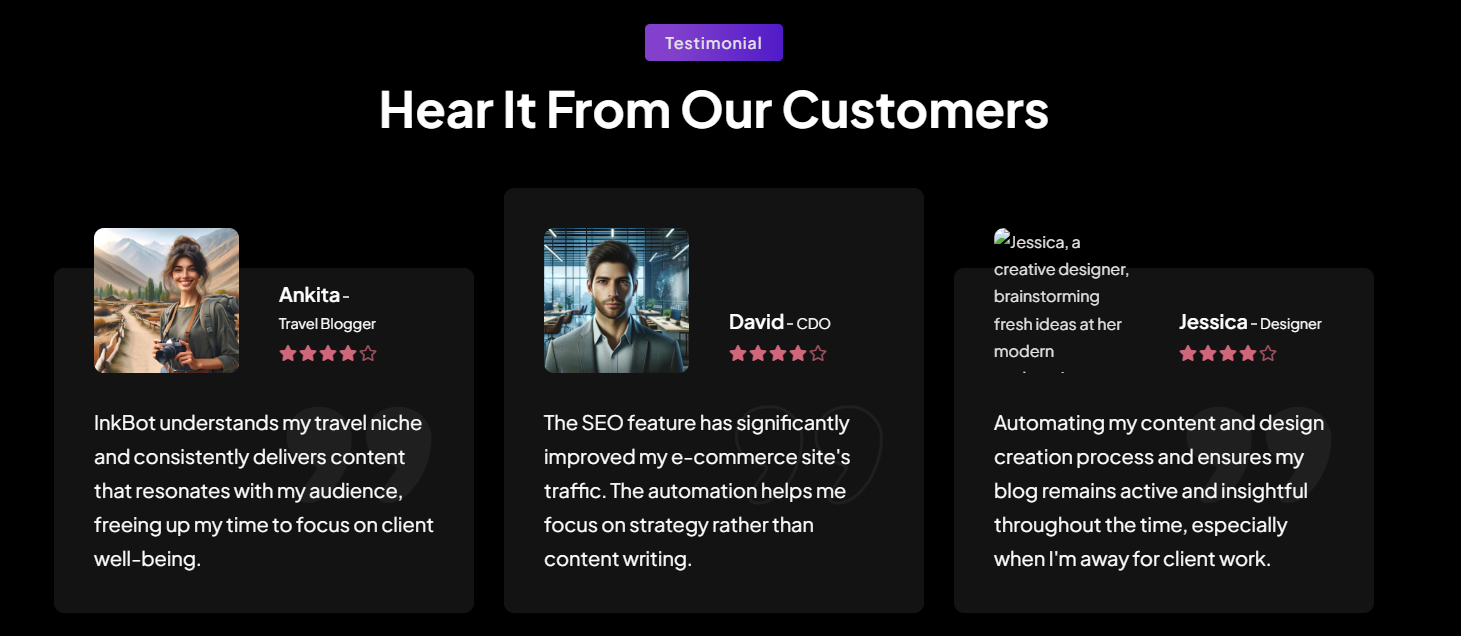Click Ankita's InkBot testimonial text
Screen dimensions: 1461x636
264,491
